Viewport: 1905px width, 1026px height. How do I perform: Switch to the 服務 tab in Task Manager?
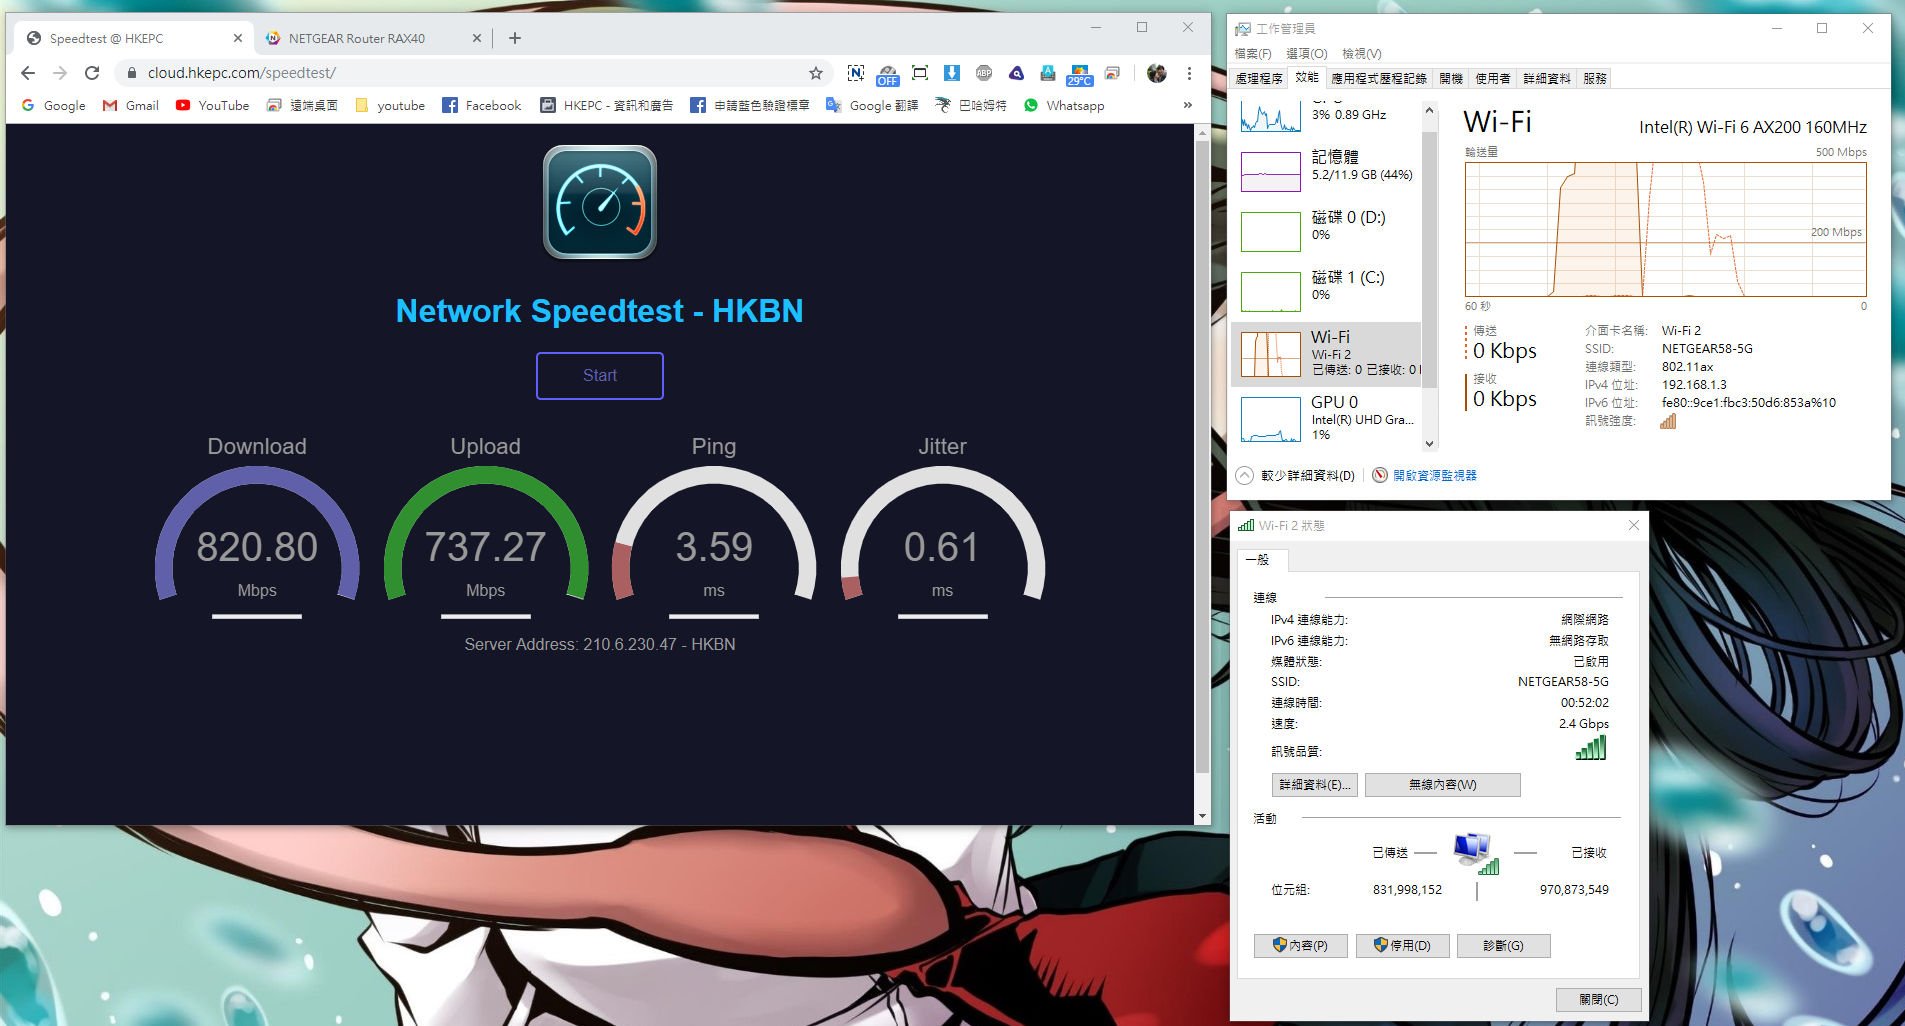1595,78
